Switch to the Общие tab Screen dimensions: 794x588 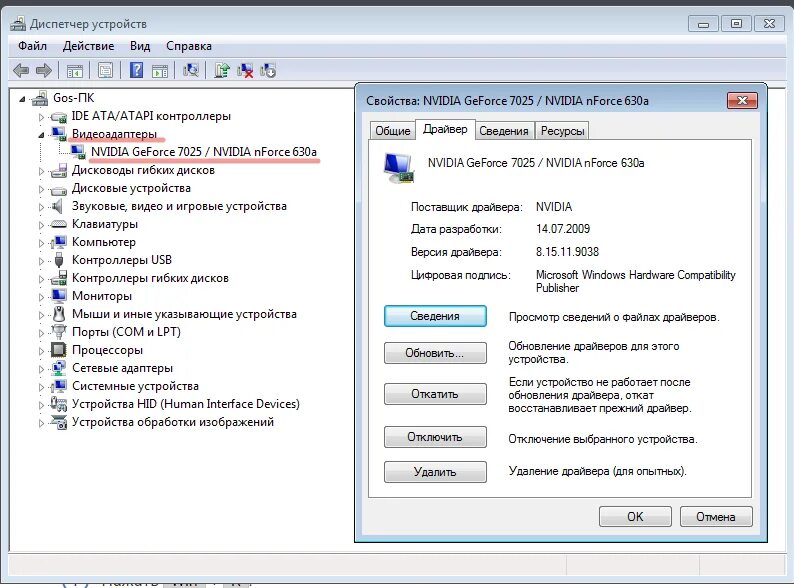(x=392, y=131)
